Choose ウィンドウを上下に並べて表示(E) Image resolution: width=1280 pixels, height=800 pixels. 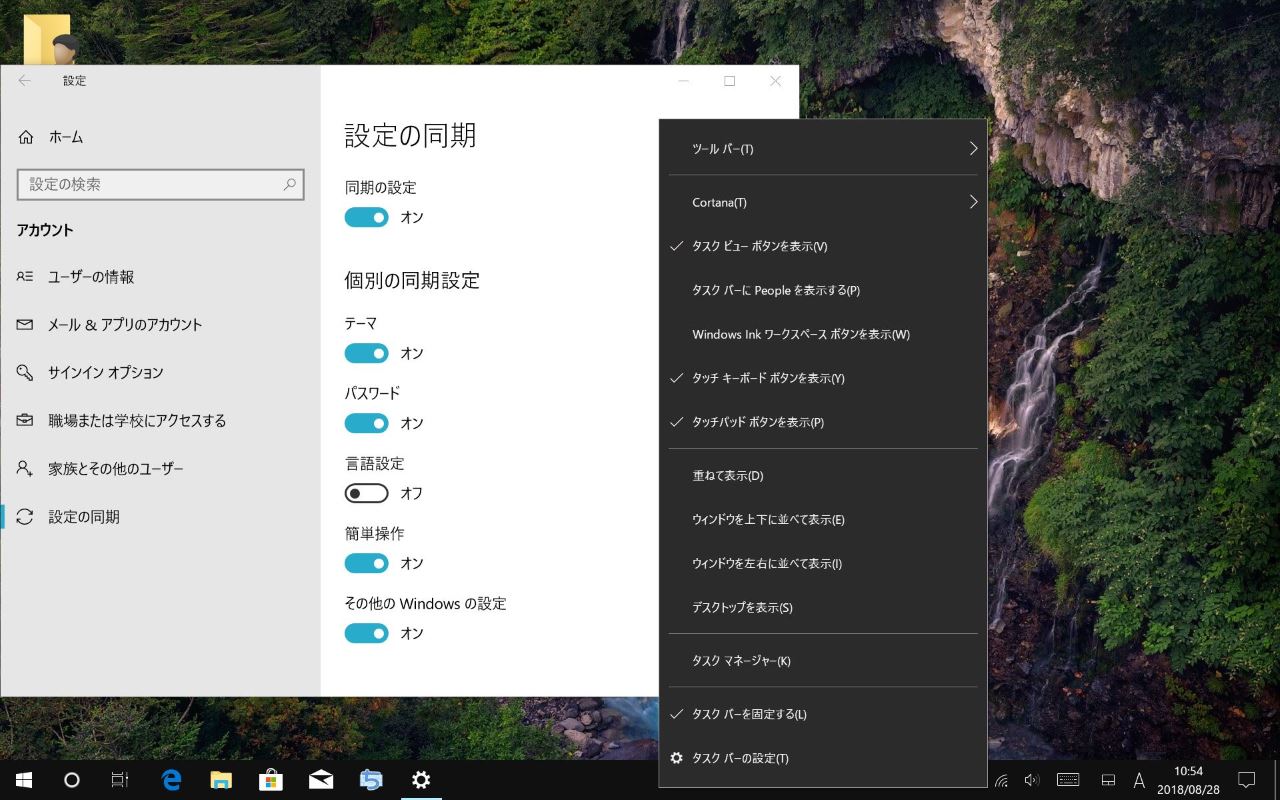[823, 520]
